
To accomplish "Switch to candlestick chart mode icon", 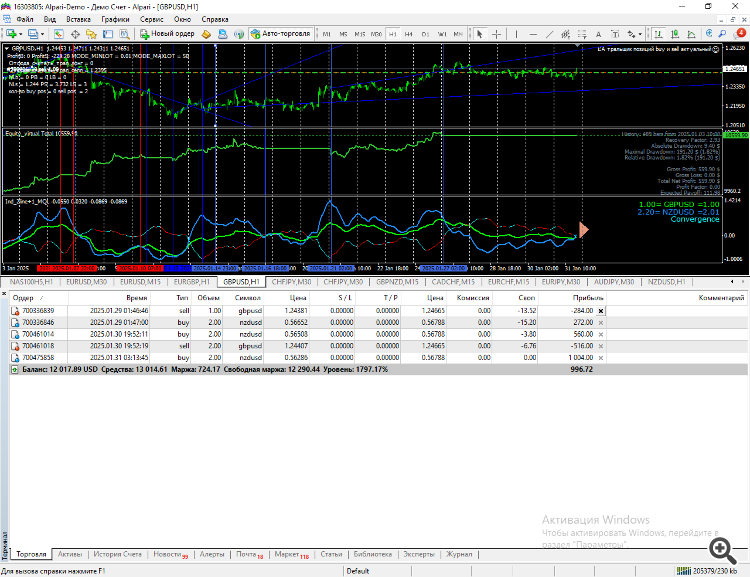I will coord(675,34).
